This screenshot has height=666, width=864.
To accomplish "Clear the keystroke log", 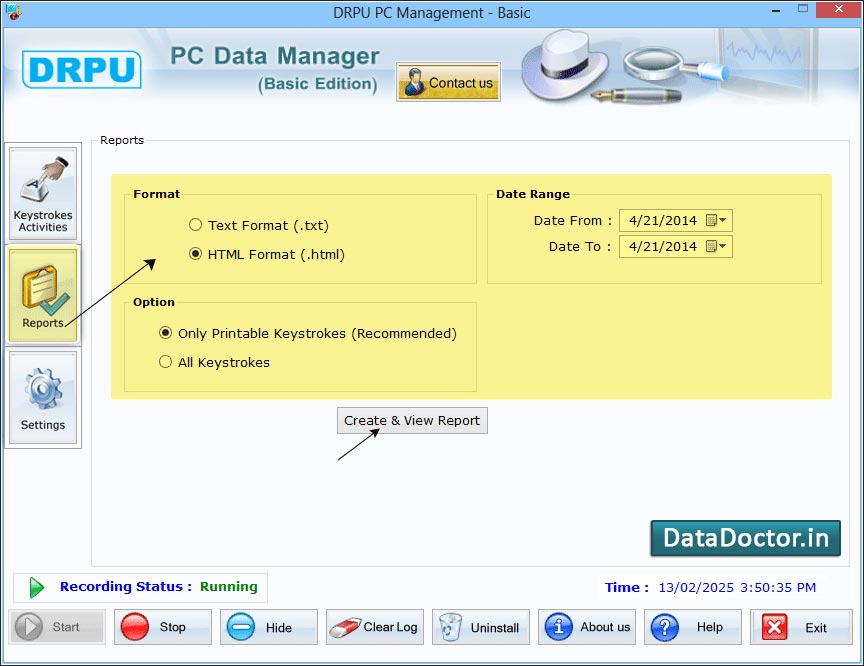I will coord(374,627).
